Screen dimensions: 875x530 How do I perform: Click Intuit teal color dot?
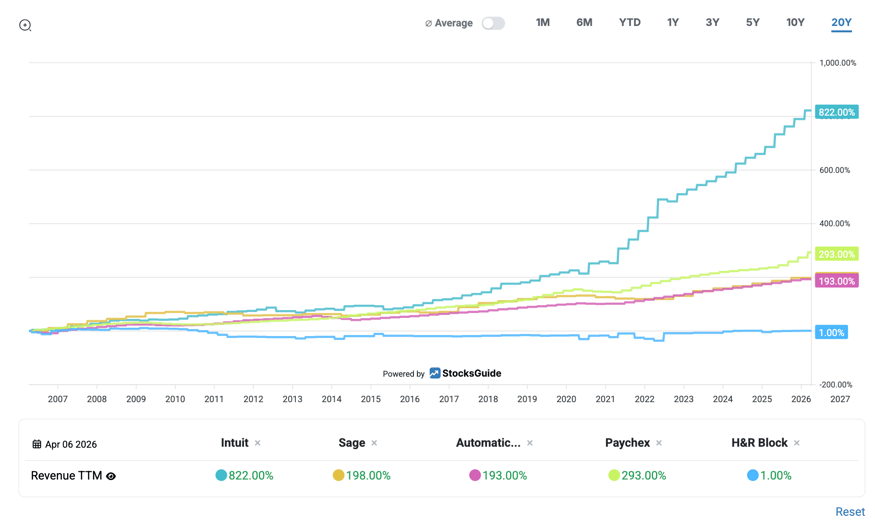(x=221, y=475)
